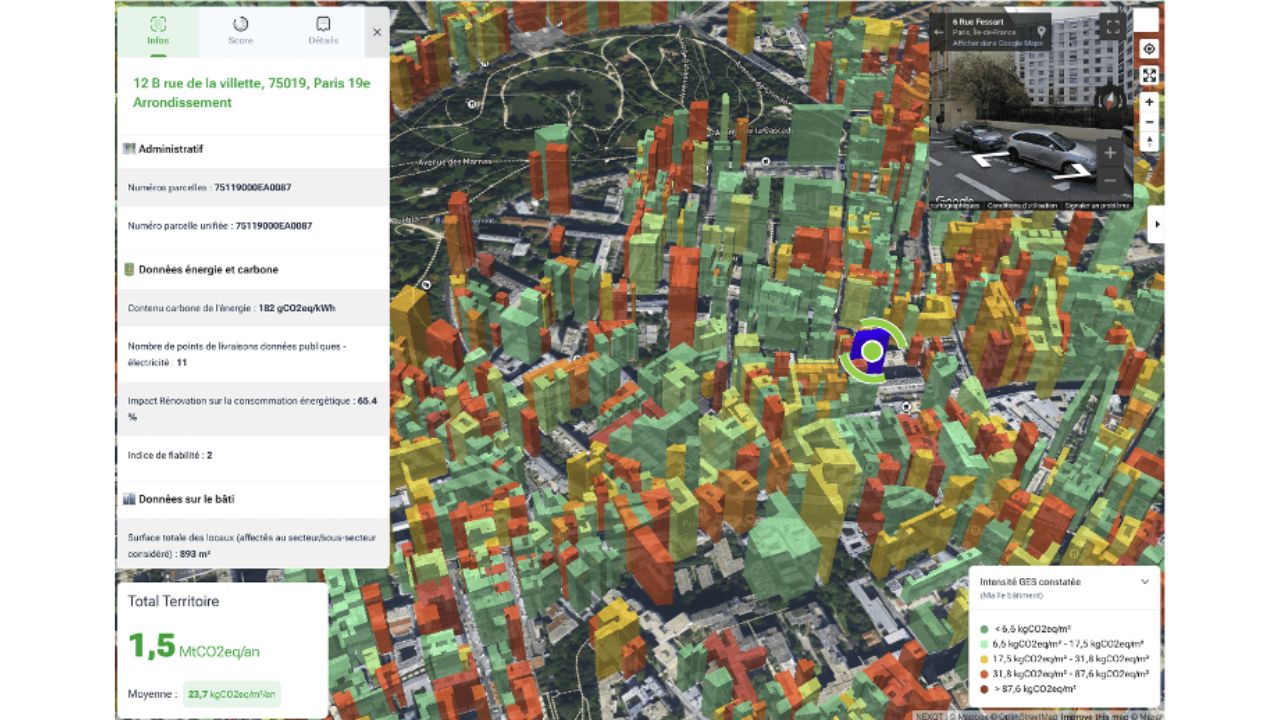The width and height of the screenshot is (1280, 720).
Task: Zoom in inside the Street View panel
Action: pyautogui.click(x=1109, y=153)
